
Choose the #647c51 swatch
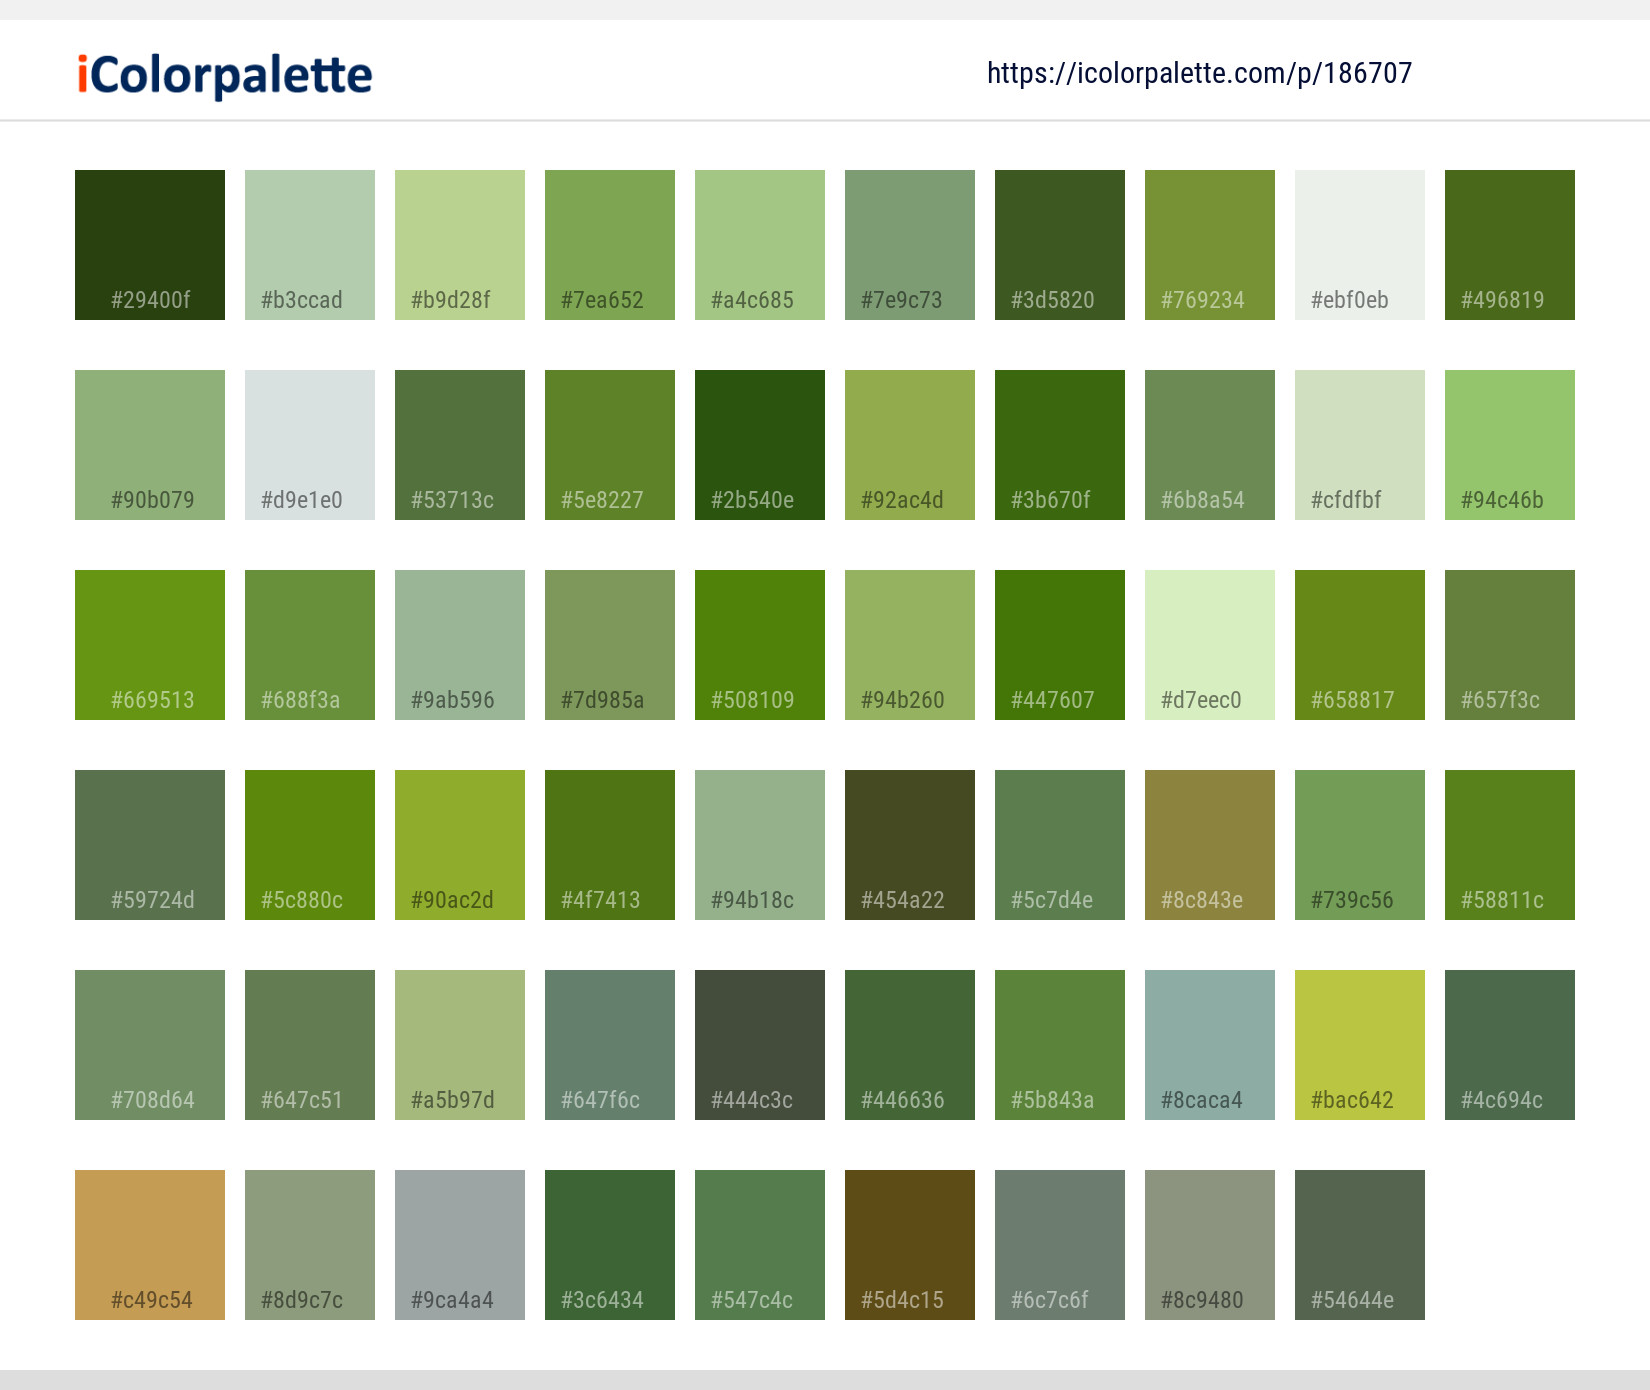(x=310, y=1045)
